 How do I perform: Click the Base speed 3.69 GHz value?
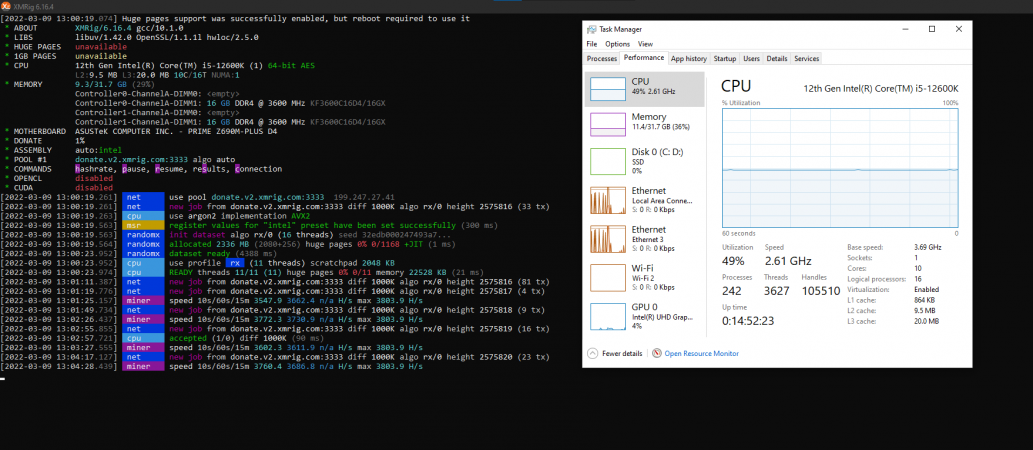928,247
